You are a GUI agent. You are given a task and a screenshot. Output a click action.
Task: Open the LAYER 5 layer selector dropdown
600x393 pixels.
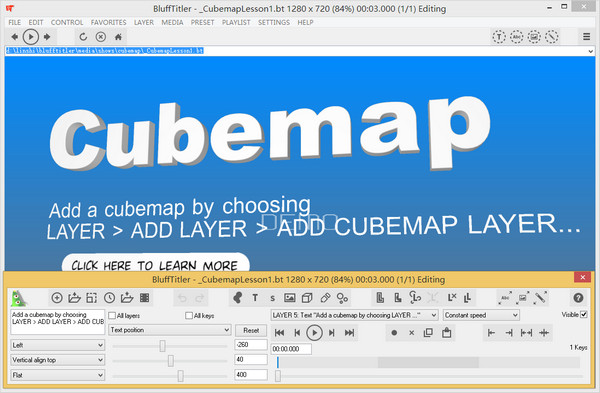(354, 315)
